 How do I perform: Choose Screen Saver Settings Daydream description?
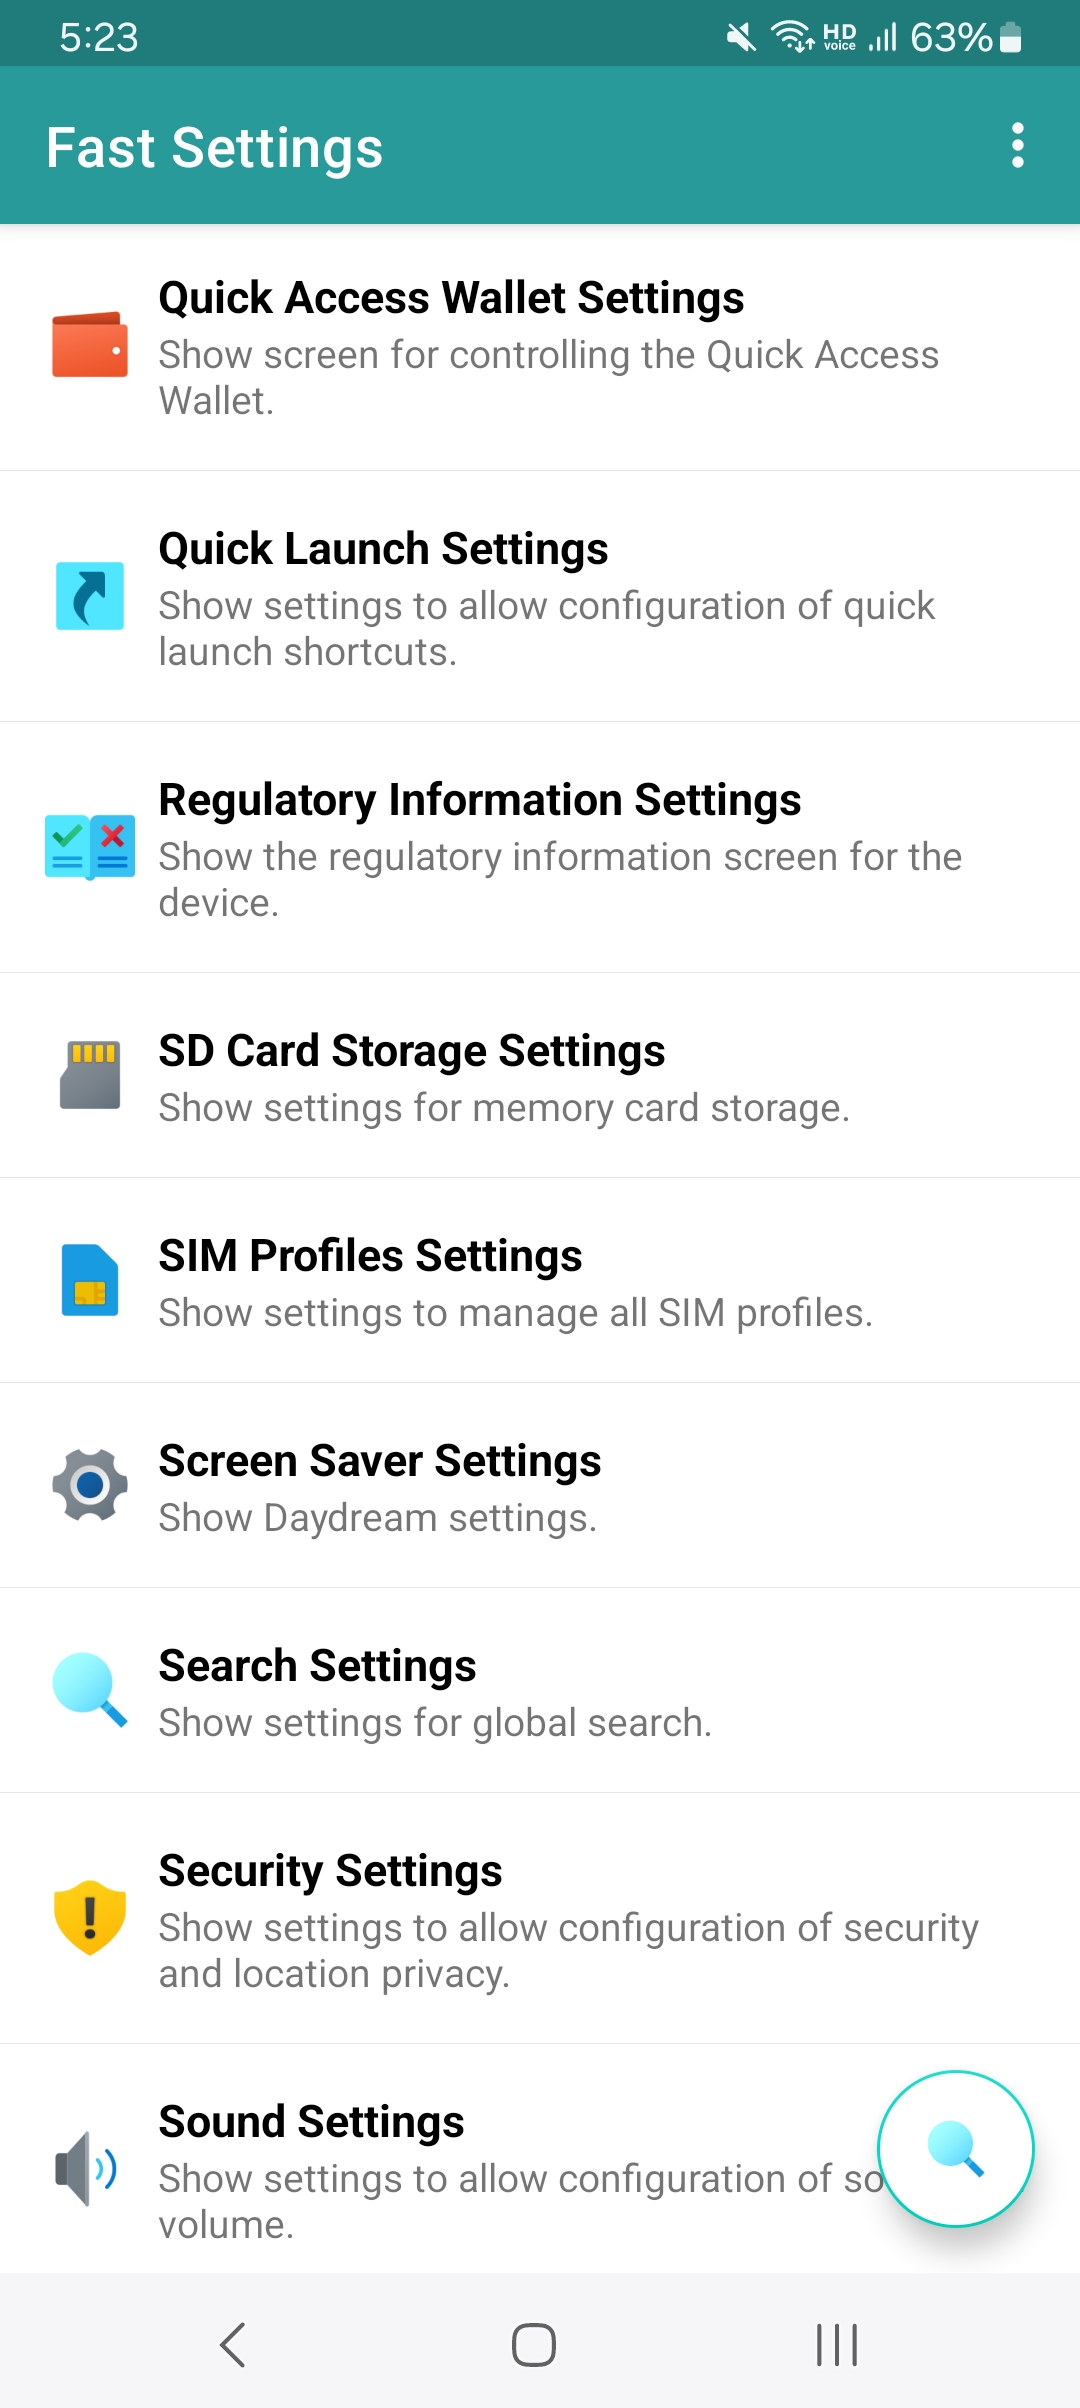[x=378, y=1518]
